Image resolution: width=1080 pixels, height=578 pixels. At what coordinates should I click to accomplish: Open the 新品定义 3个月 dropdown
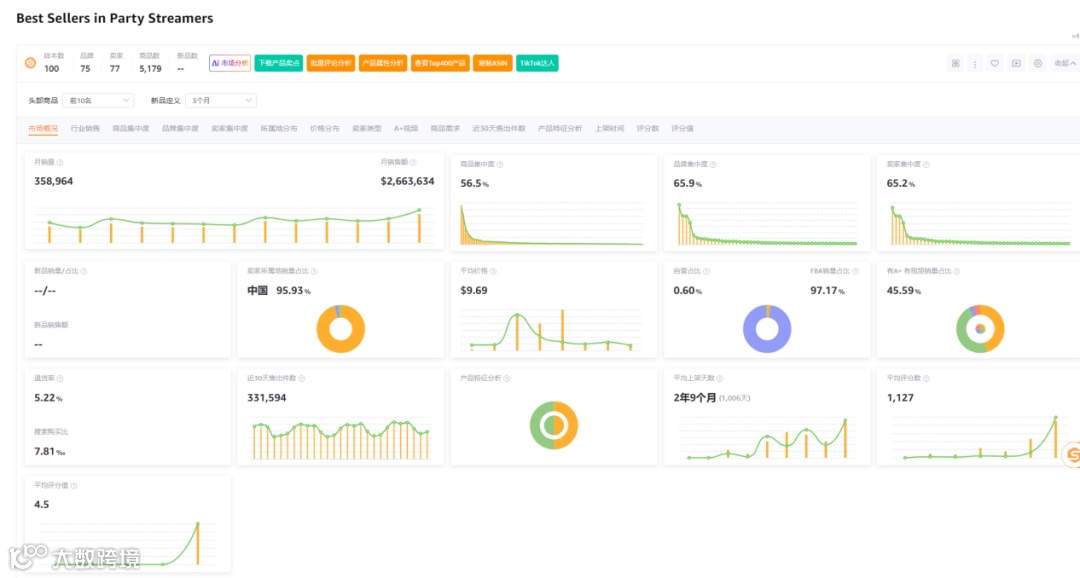point(221,101)
